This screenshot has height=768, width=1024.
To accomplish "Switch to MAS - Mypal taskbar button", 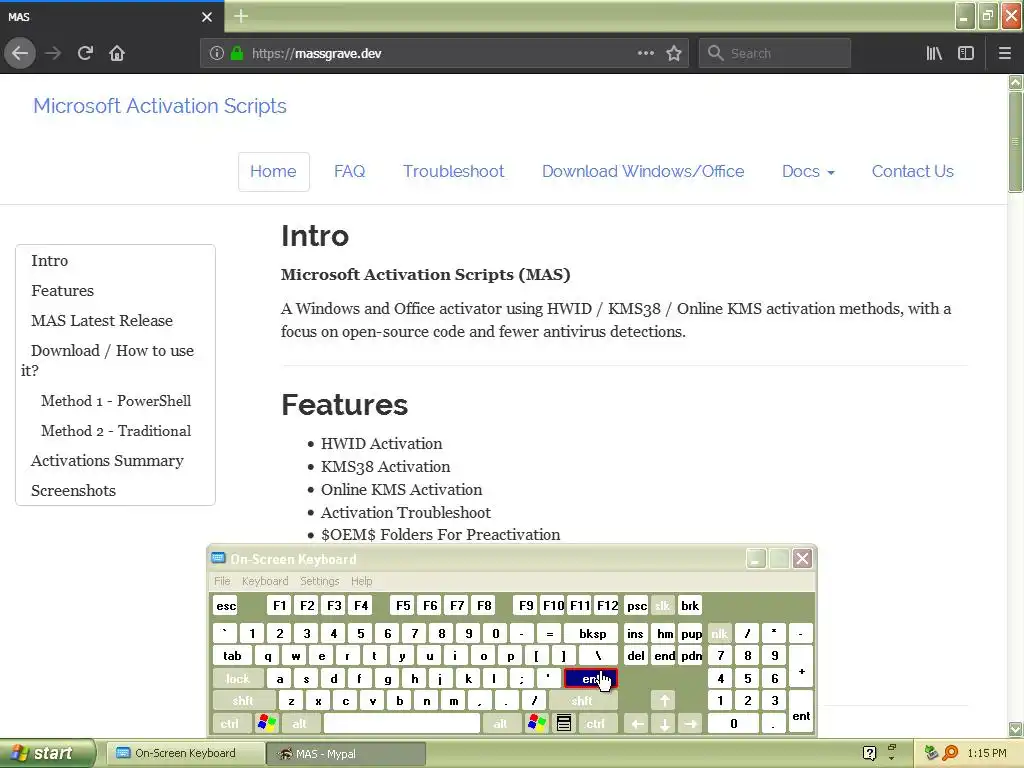I will tap(346, 754).
